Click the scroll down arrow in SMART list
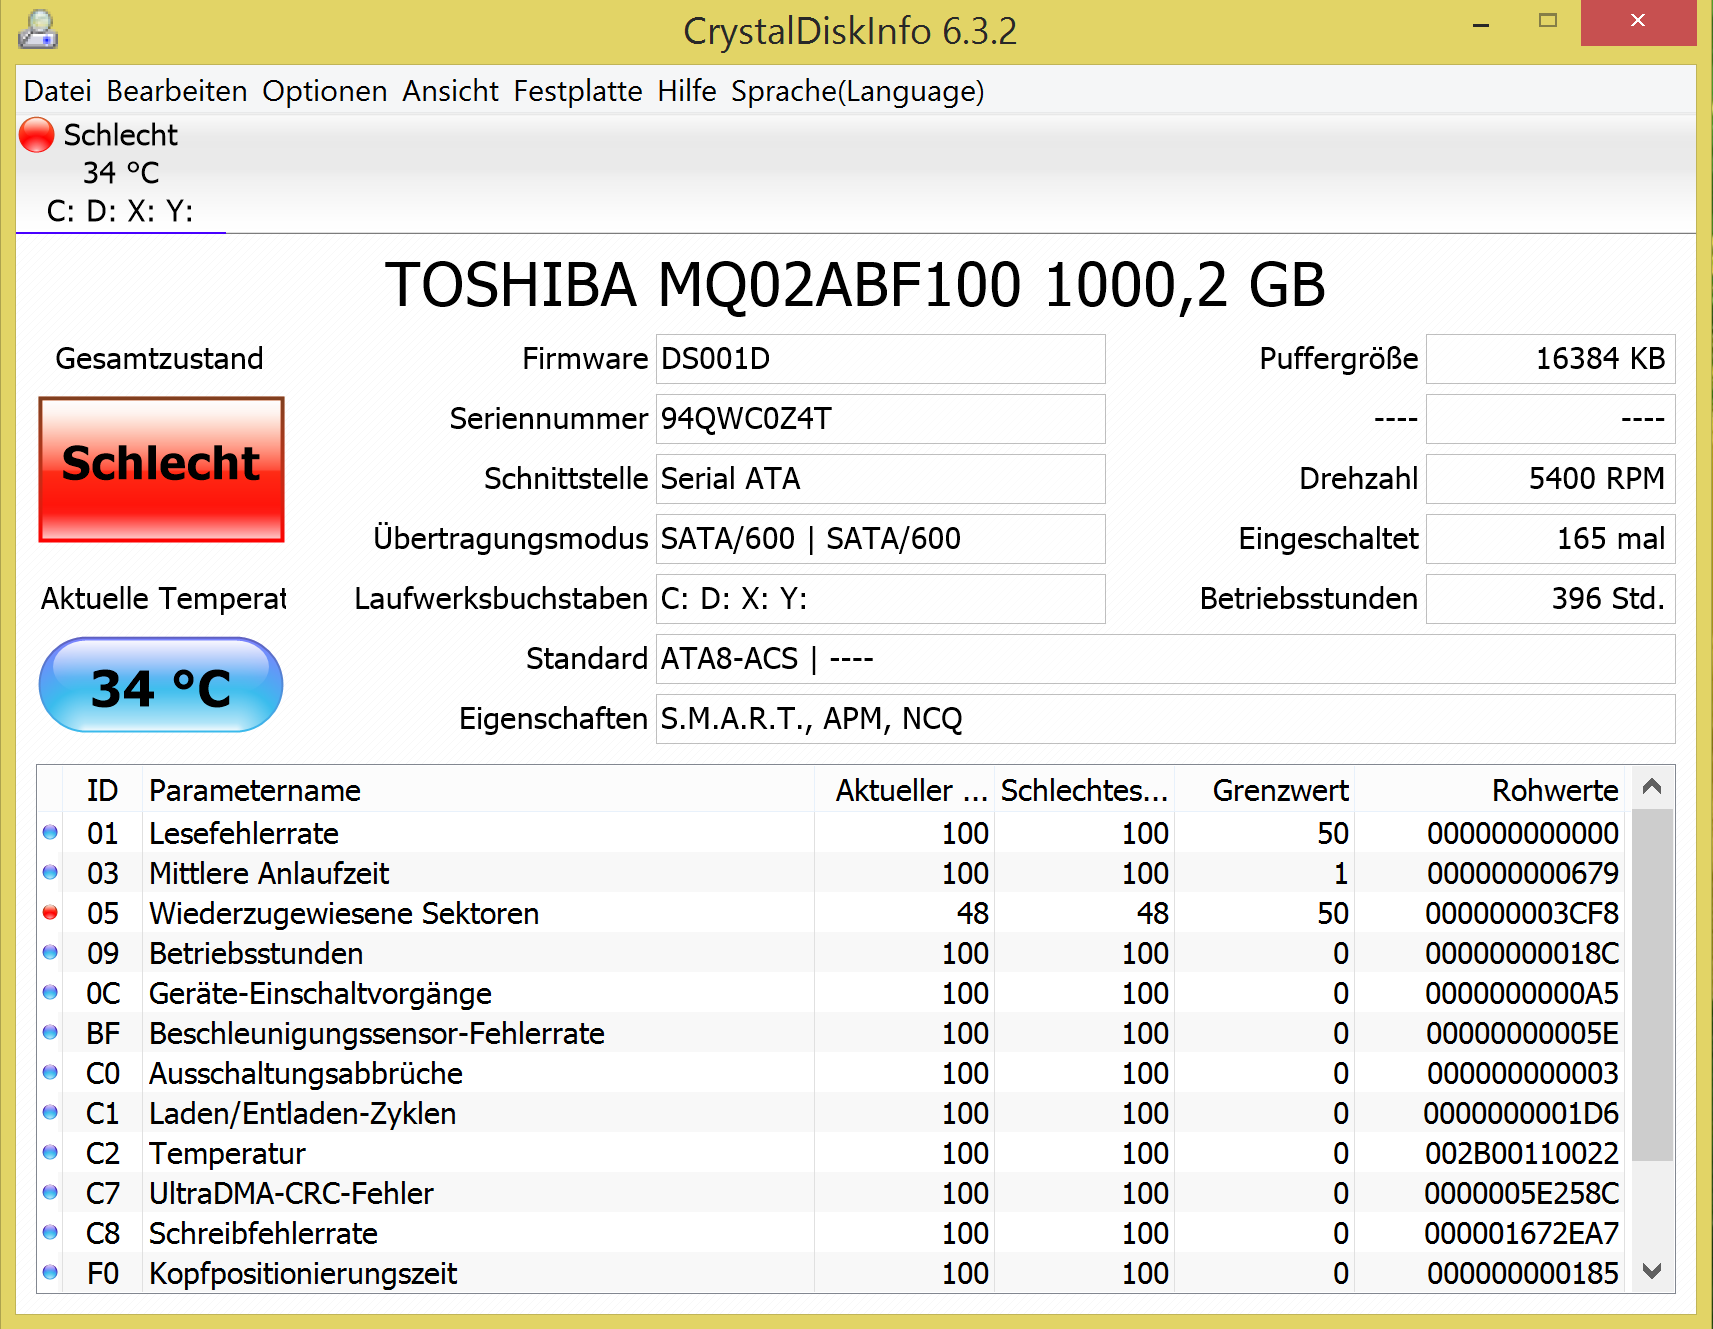The image size is (1713, 1329). pyautogui.click(x=1652, y=1271)
